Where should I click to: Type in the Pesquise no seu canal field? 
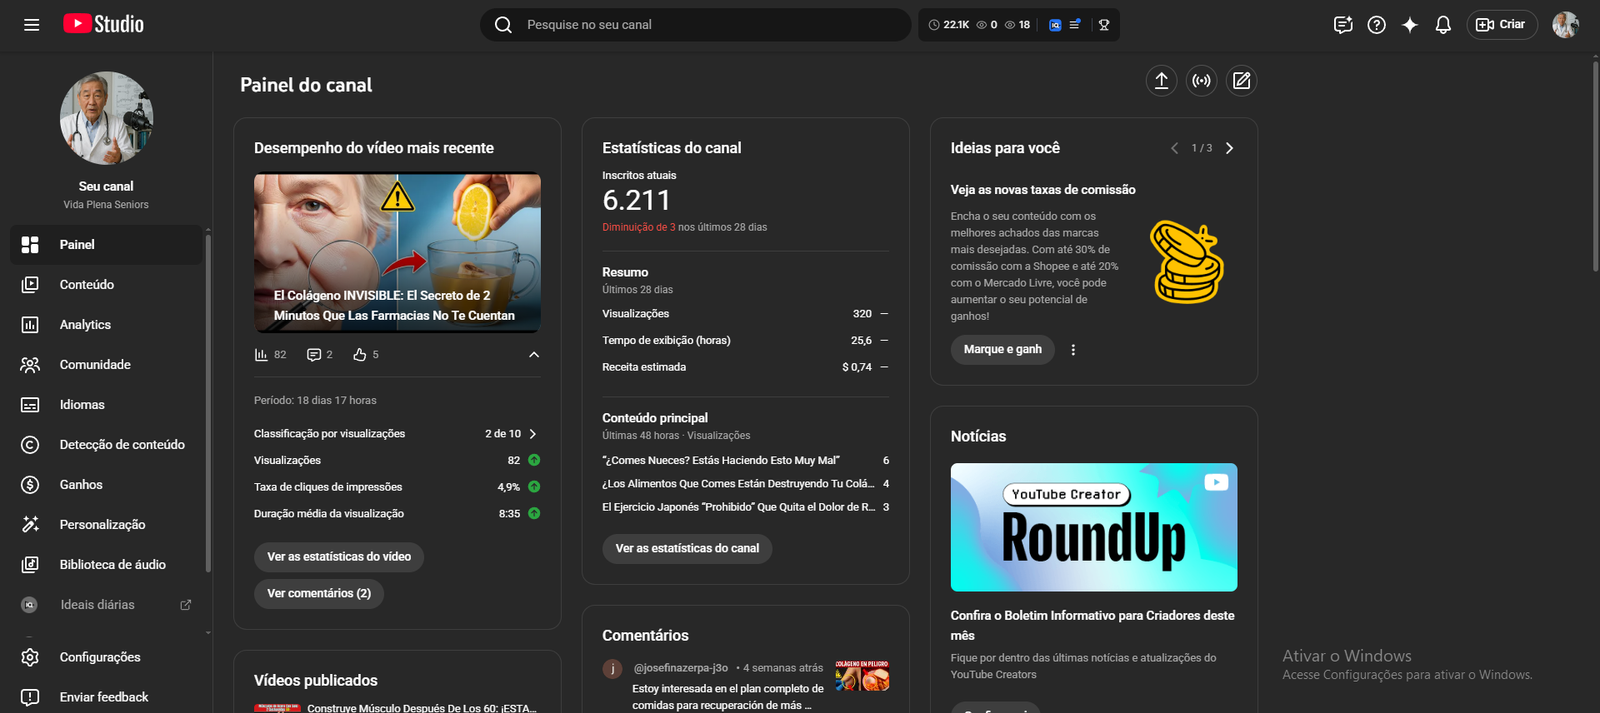tap(700, 25)
